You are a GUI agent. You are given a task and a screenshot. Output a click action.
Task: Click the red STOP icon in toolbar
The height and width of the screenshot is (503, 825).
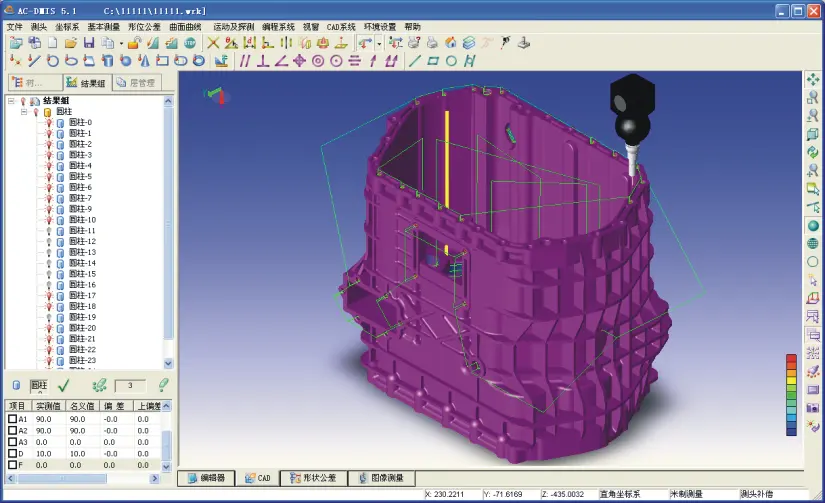tap(190, 43)
